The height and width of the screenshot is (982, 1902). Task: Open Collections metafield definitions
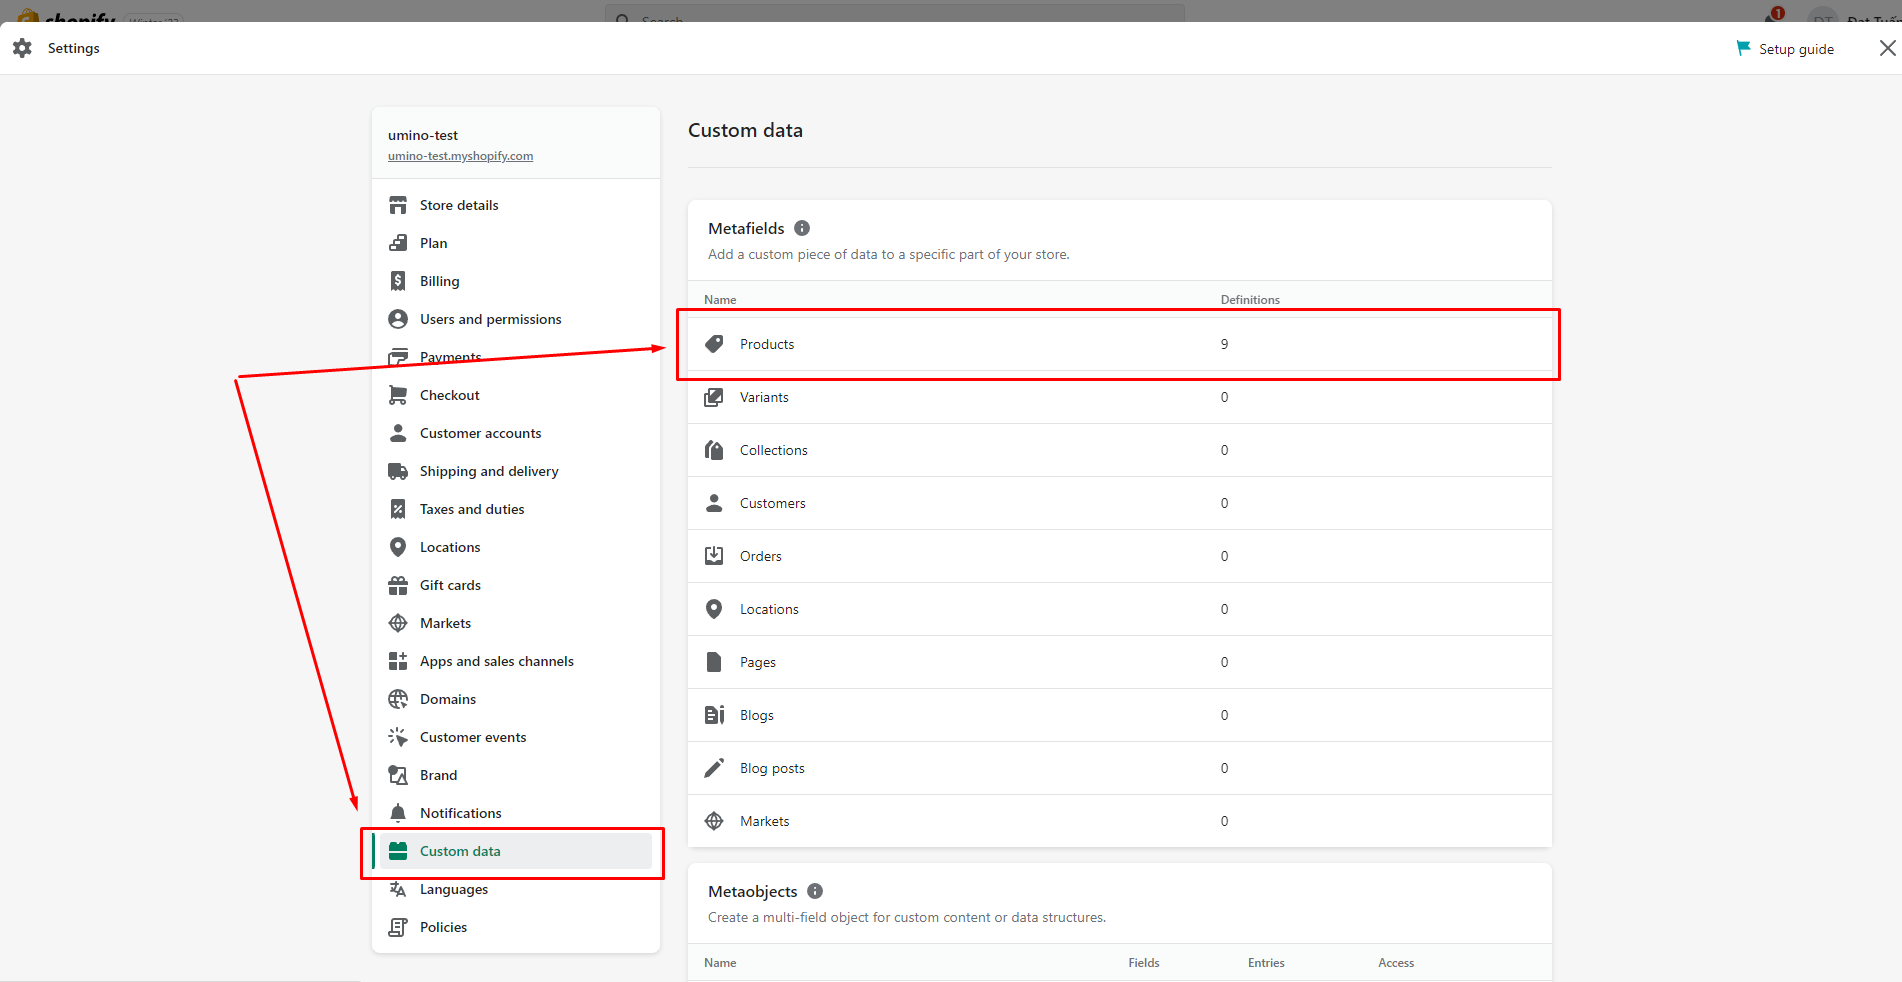coord(773,450)
